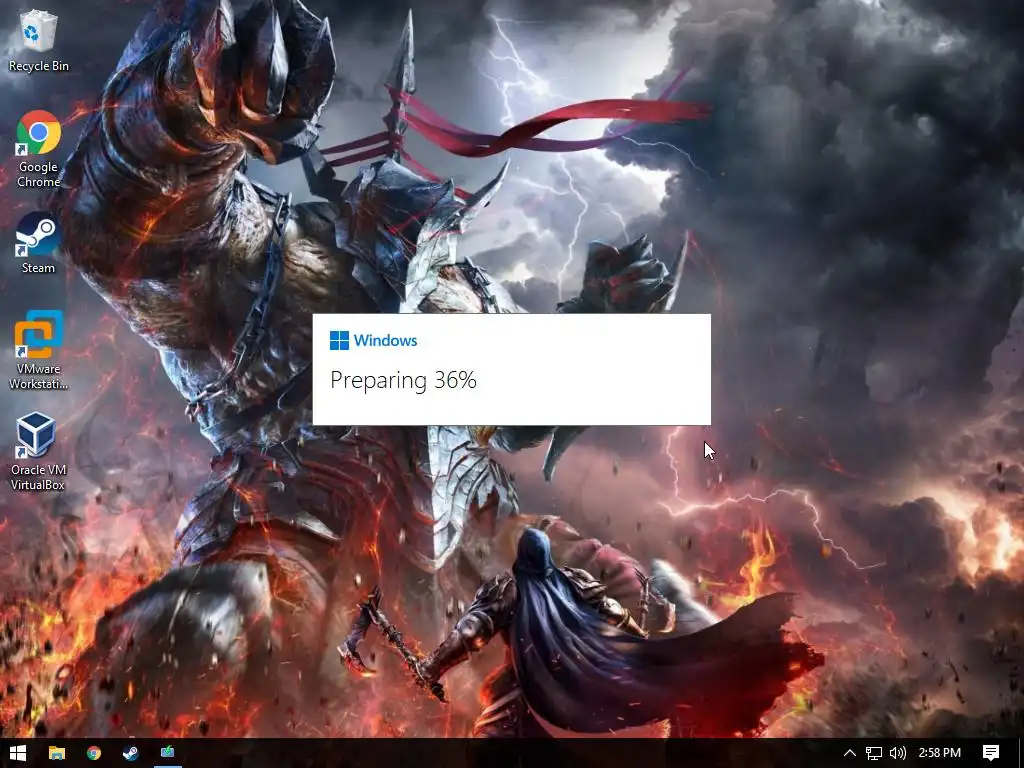
Task: Open File Explorer from the taskbar
Action: pyautogui.click(x=57, y=753)
